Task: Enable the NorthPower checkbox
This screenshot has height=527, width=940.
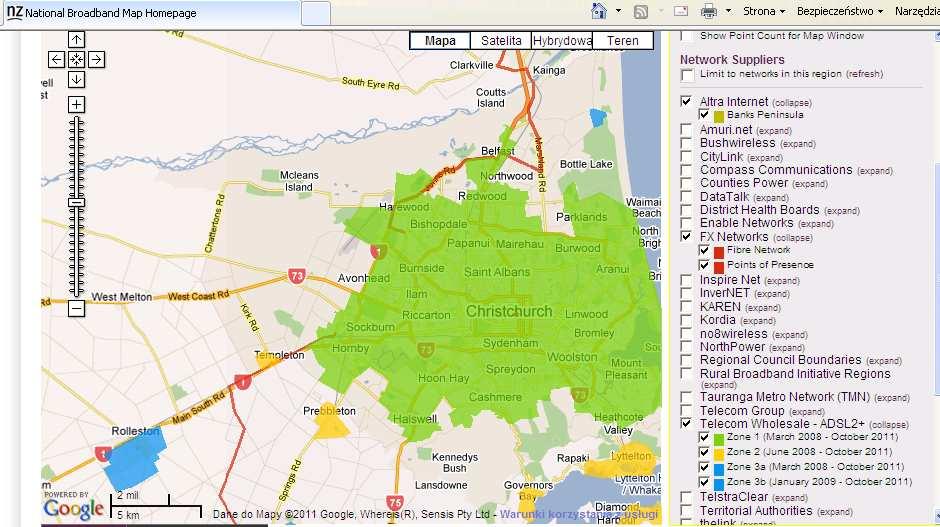Action: click(686, 347)
